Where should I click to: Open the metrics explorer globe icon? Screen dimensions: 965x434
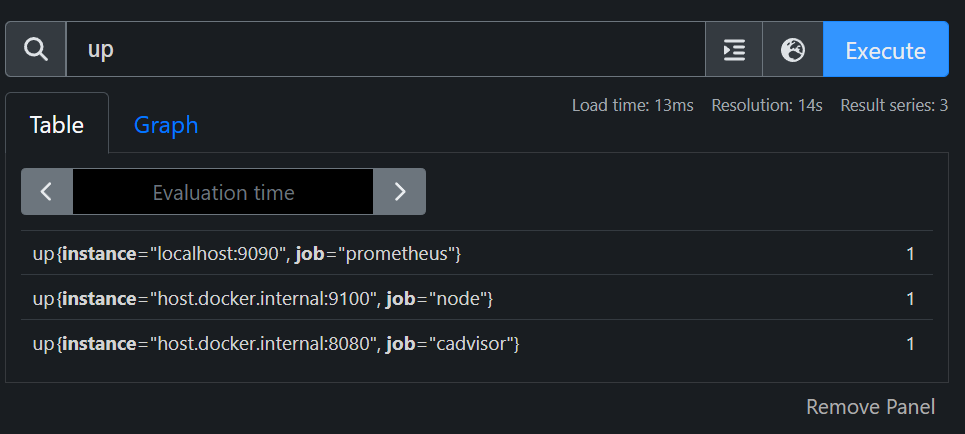point(793,50)
